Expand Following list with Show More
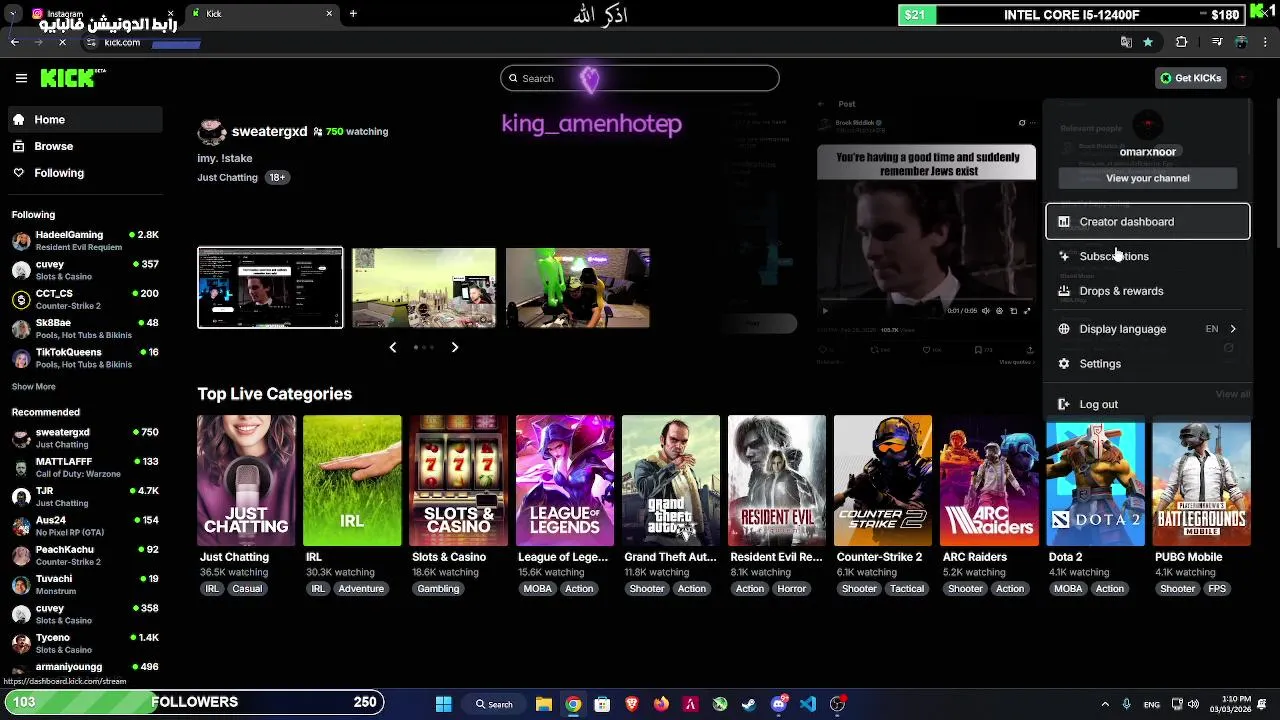 (x=33, y=387)
